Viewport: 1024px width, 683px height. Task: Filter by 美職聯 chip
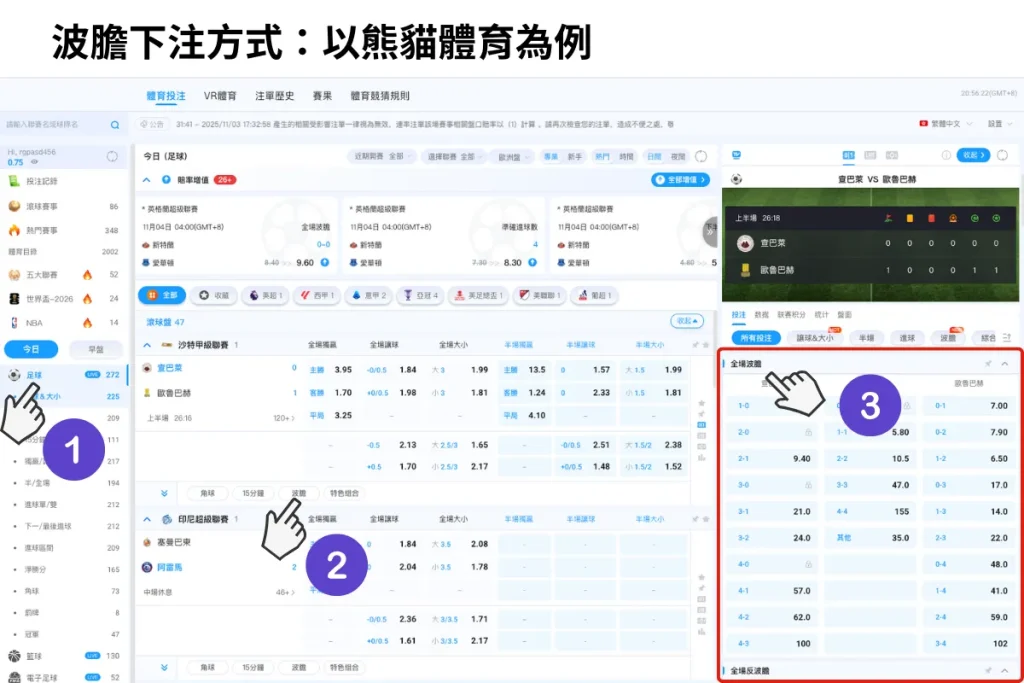click(540, 295)
